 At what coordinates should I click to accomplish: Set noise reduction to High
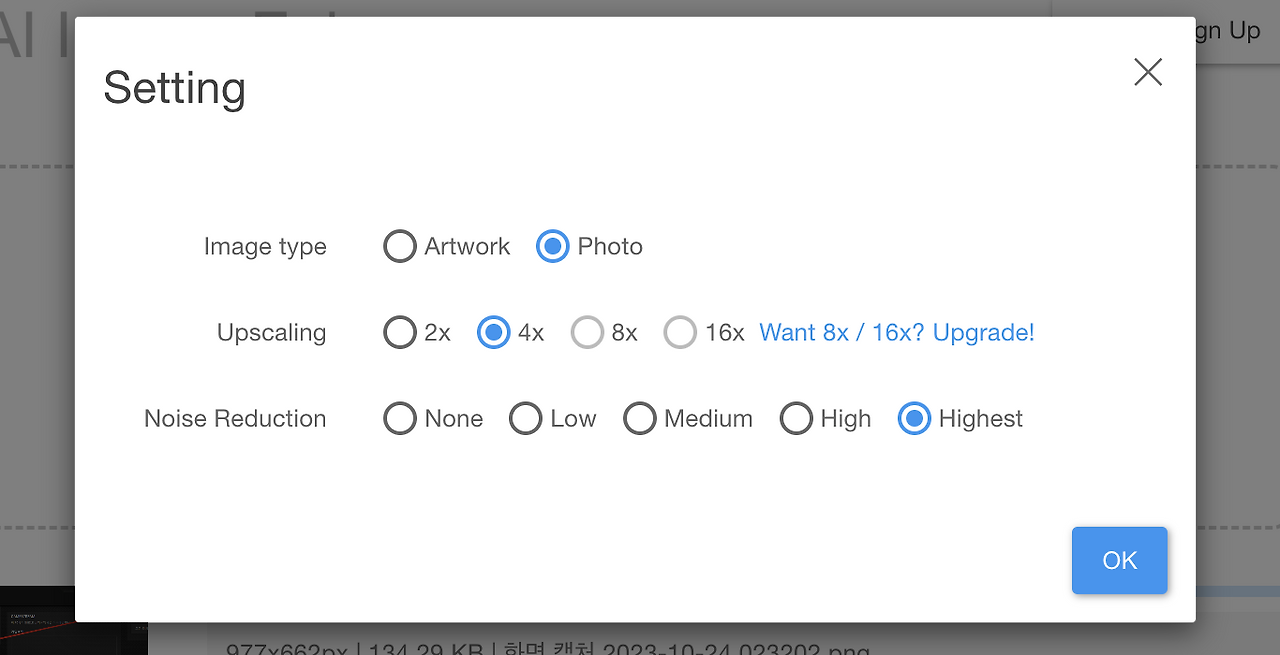(796, 418)
